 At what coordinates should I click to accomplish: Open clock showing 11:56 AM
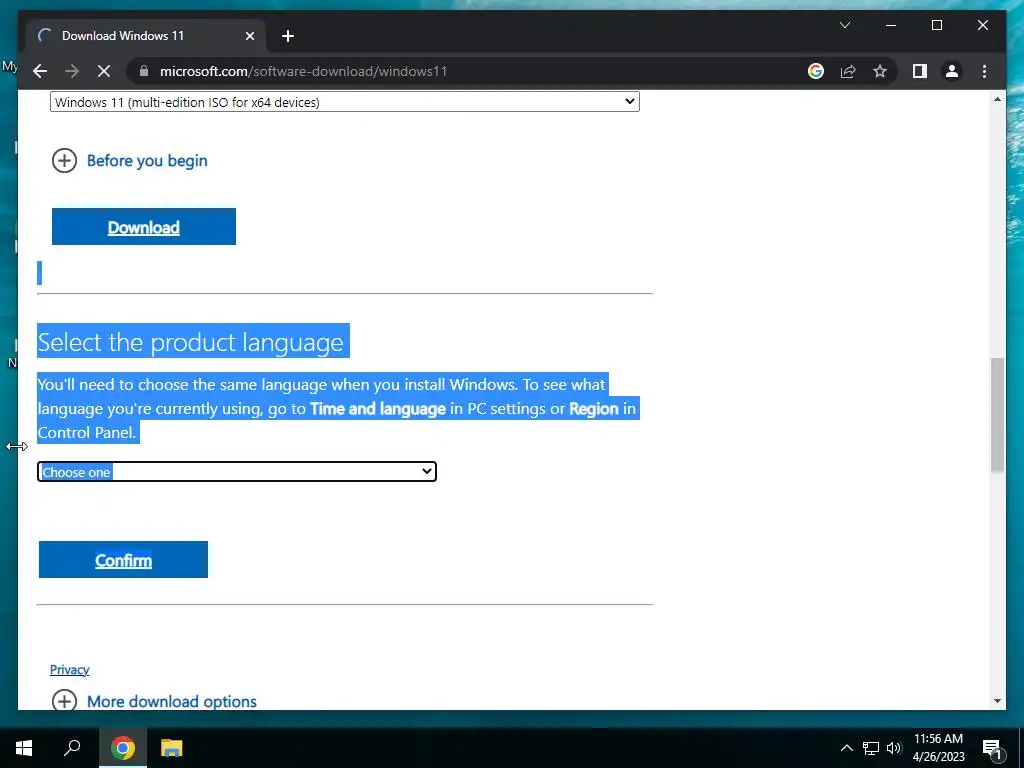938,748
